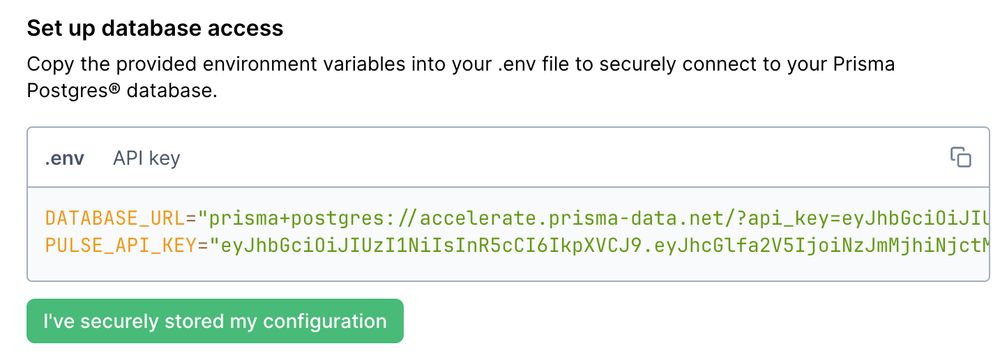The width and height of the screenshot is (1000, 363).
Task: Click the accelerate.prisma-data.net host in the URL
Action: click(x=571, y=219)
